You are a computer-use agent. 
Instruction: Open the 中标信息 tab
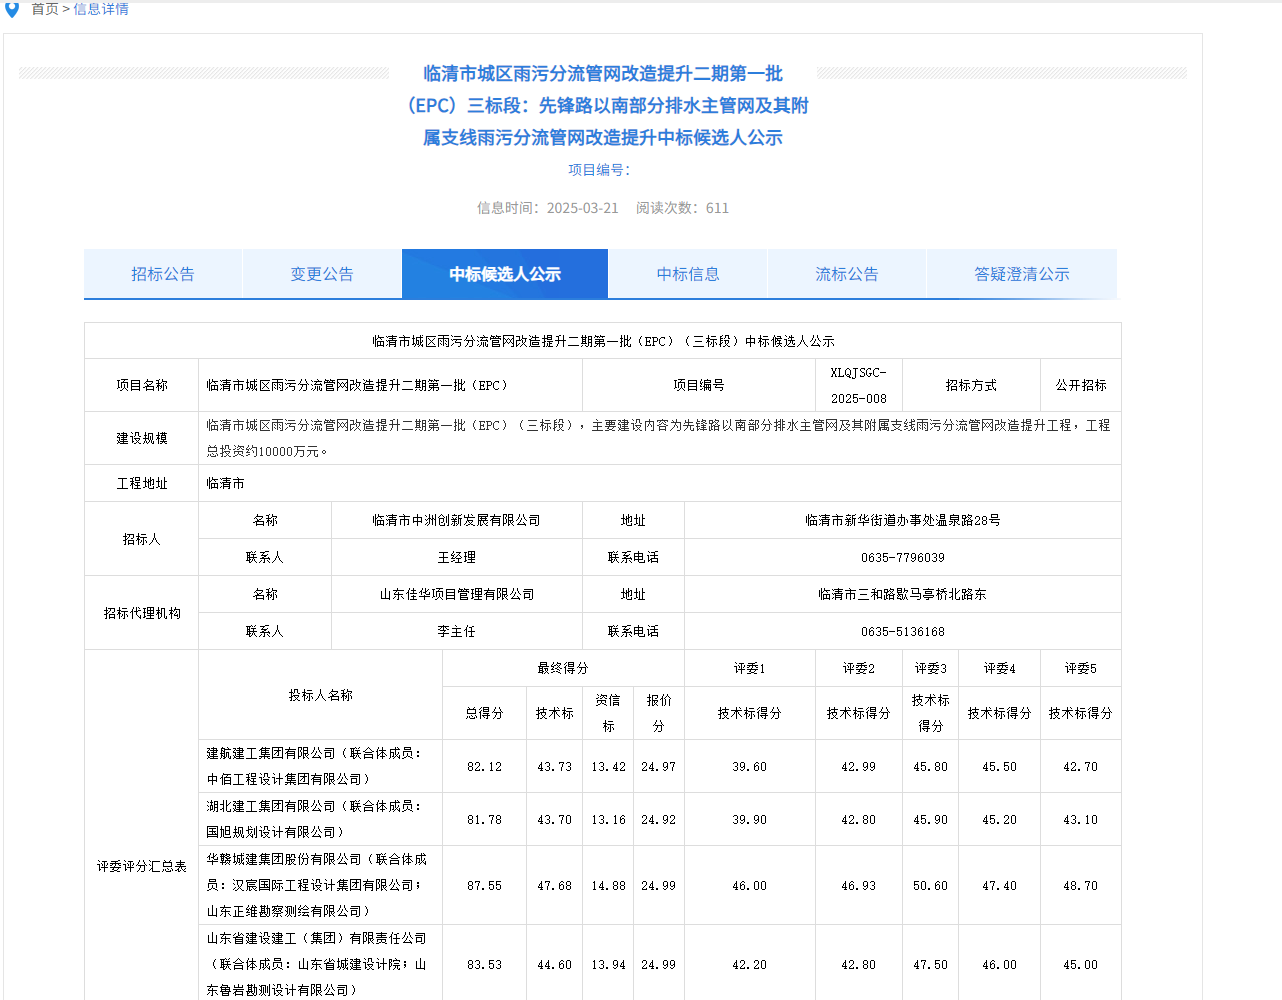point(688,274)
